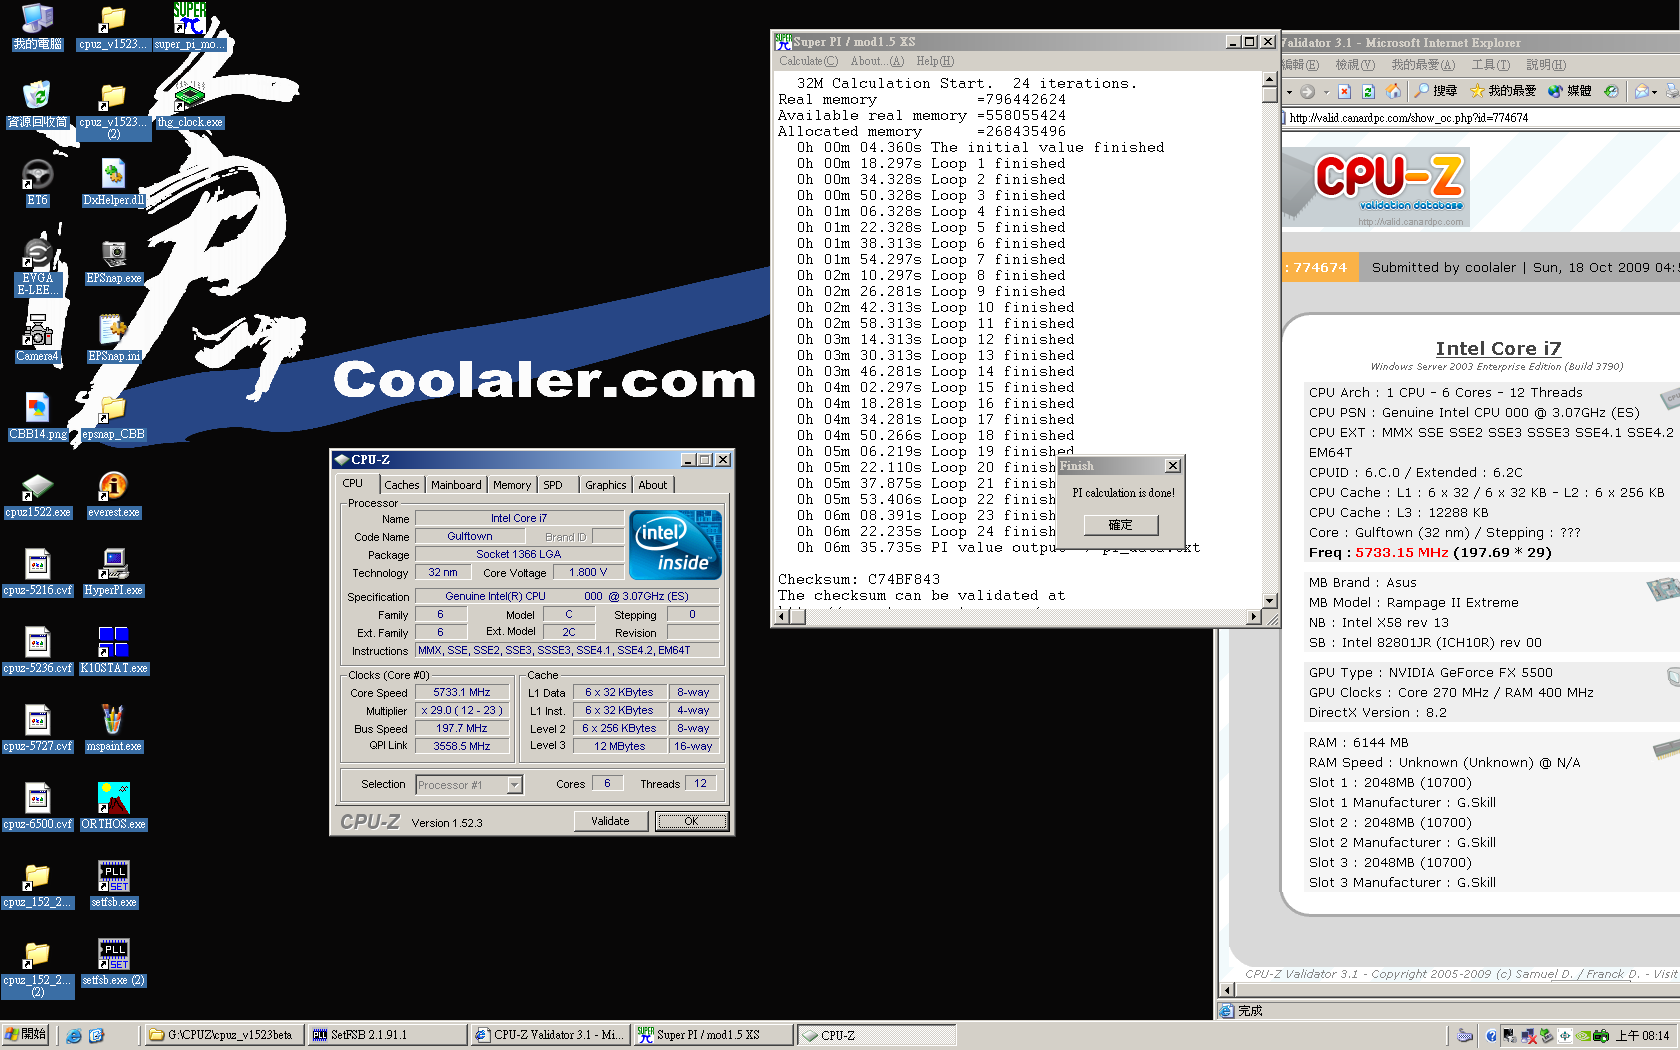Select the EPSnap.exe desktop icon
1680x1050 pixels.
(x=114, y=260)
